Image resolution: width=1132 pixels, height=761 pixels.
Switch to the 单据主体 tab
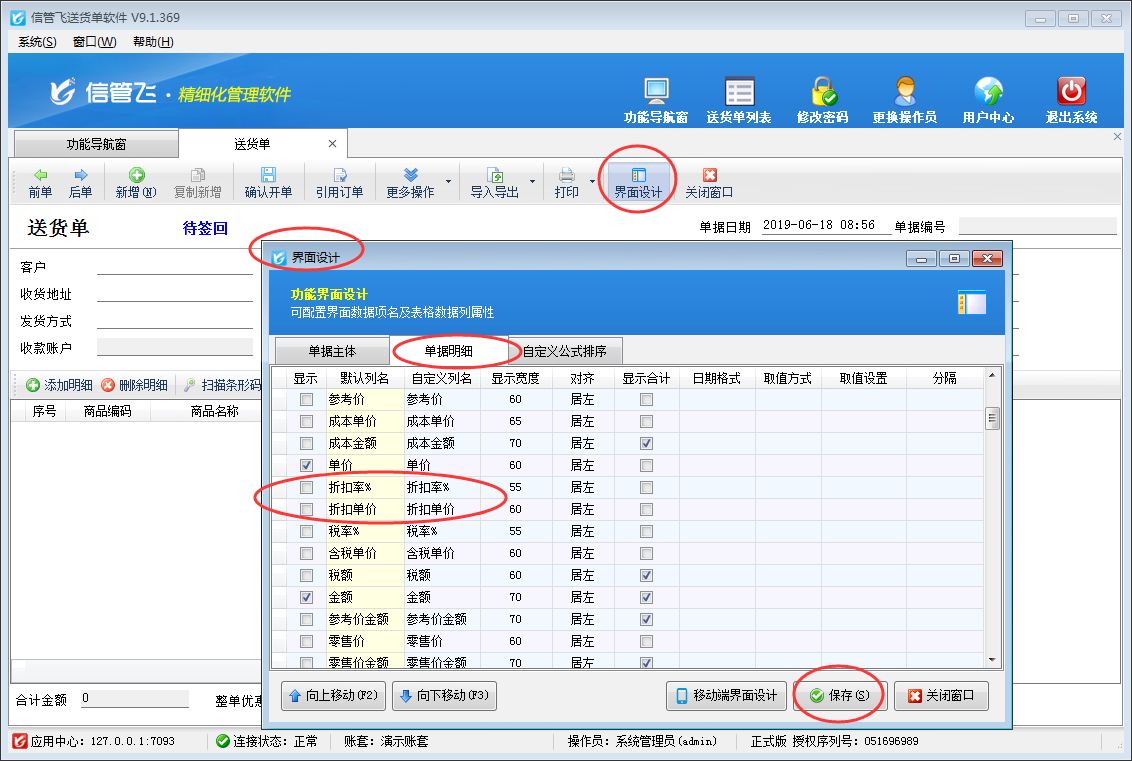[x=332, y=352]
